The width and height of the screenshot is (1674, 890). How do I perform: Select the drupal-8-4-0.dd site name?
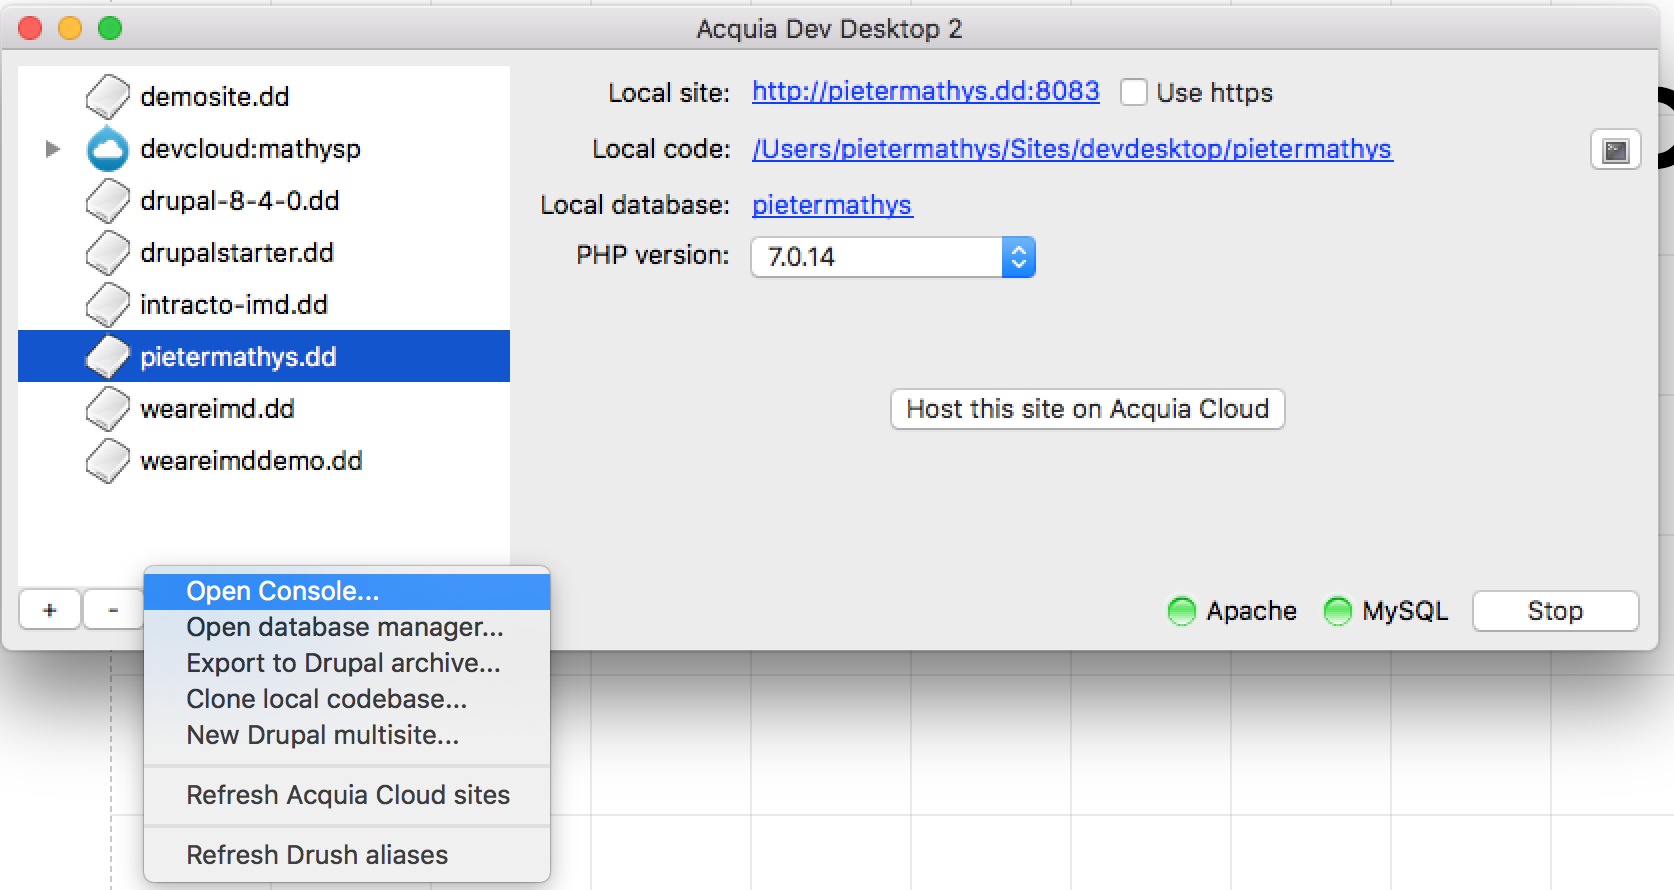tap(240, 201)
